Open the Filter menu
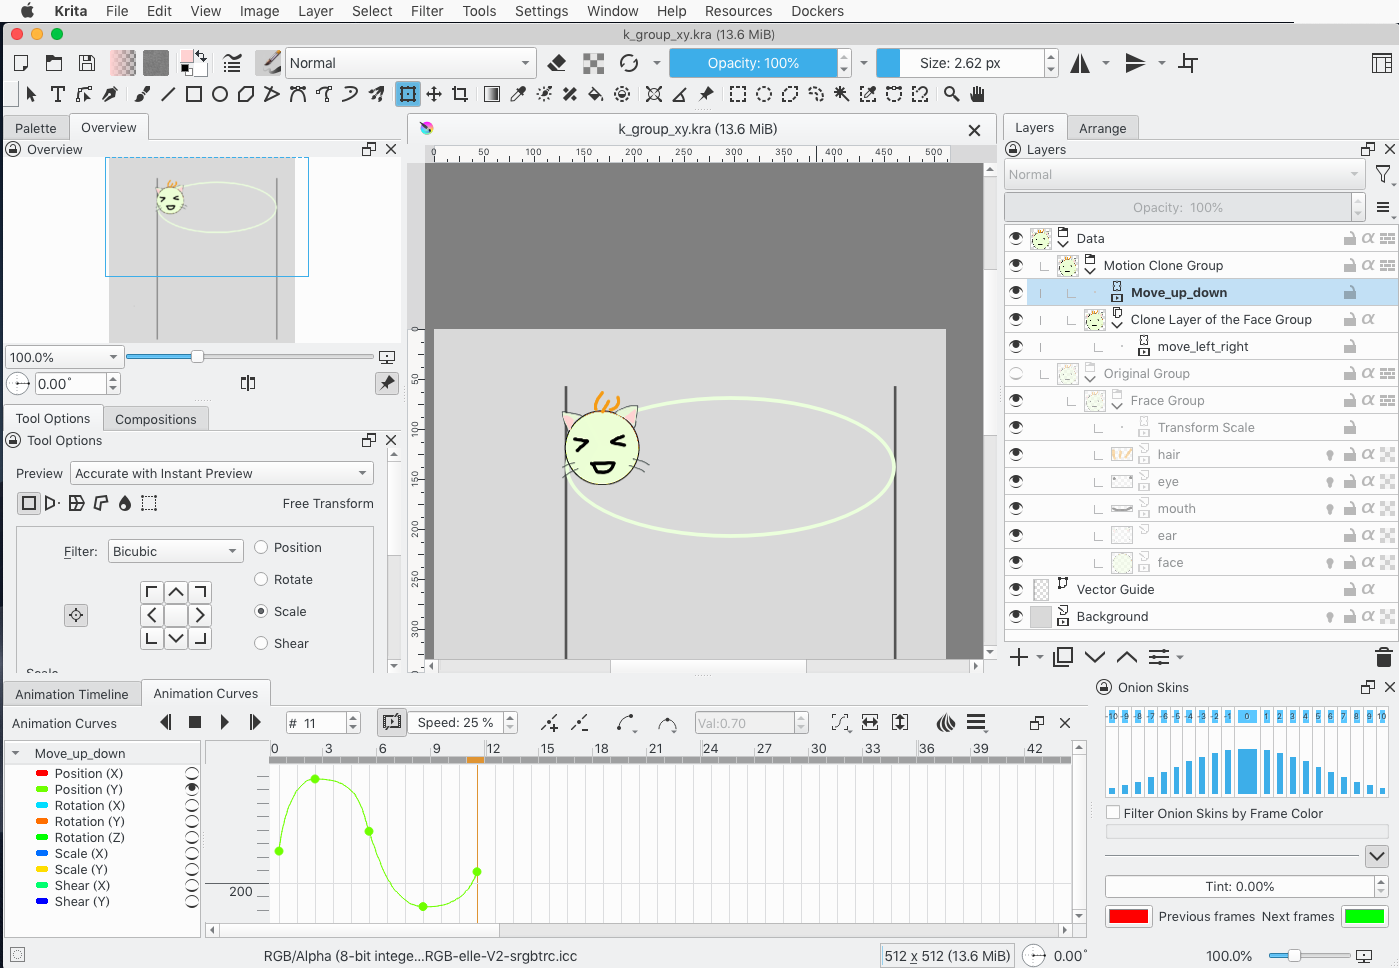 (427, 11)
